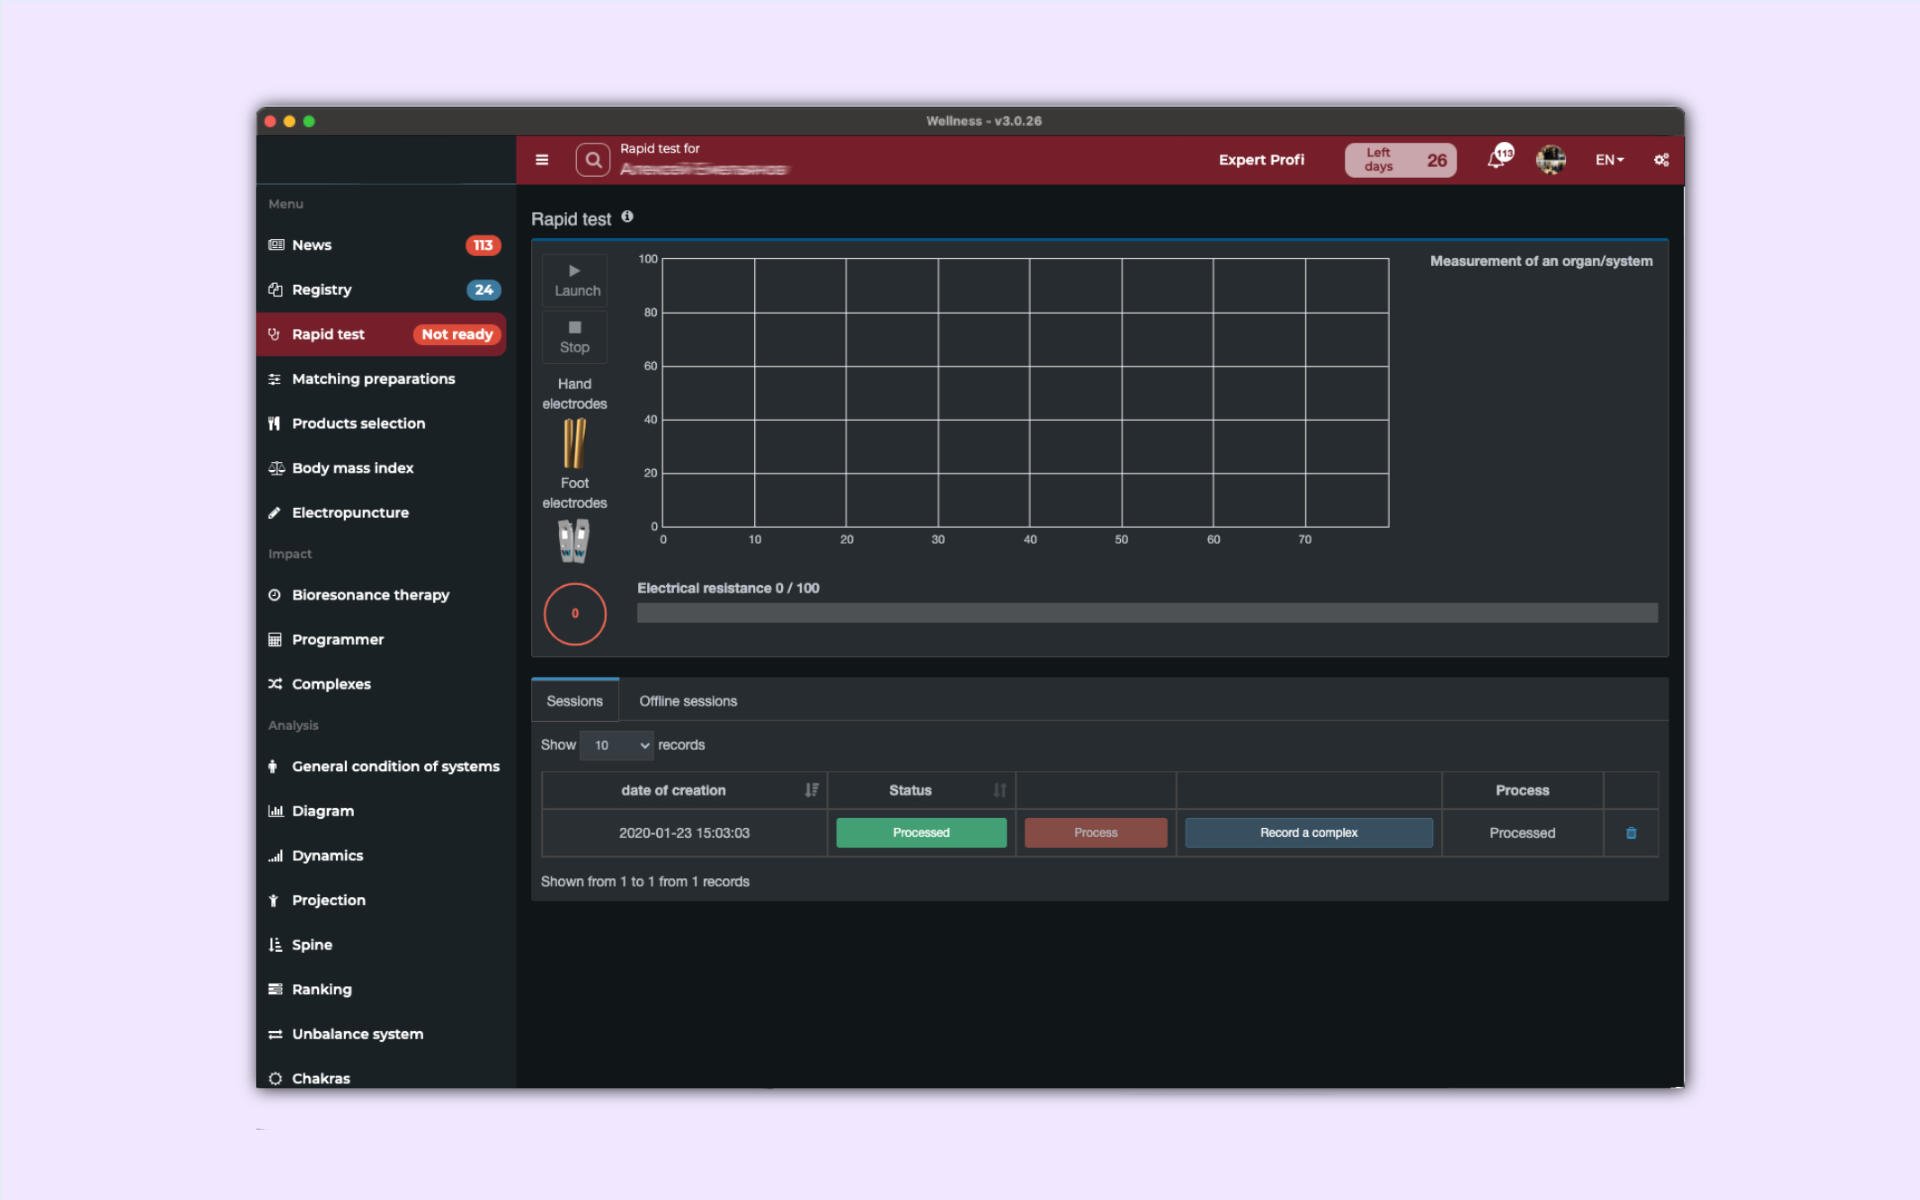The width and height of the screenshot is (1920, 1200).
Task: Click the red Process button
Action: point(1096,833)
